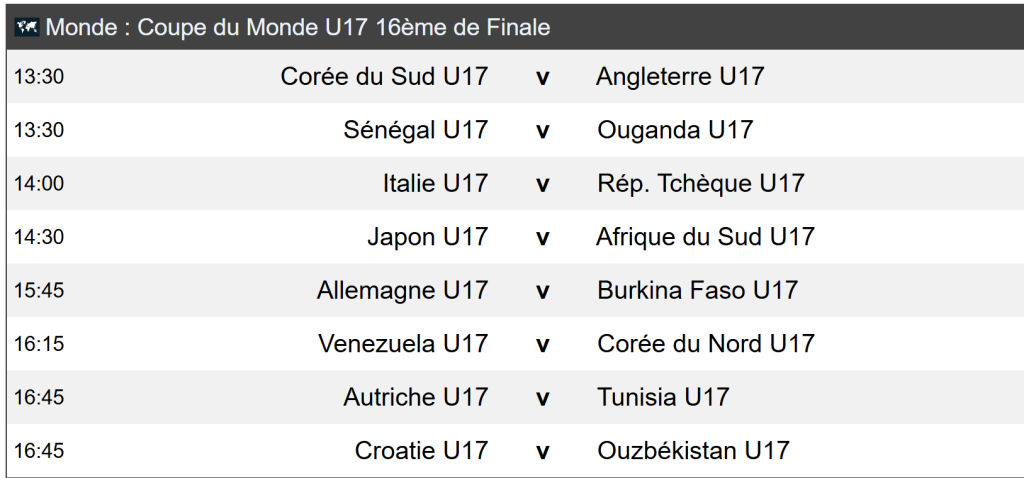Select Corée du Sud U17 team
Image resolution: width=1024 pixels, height=478 pixels.
[x=384, y=77]
